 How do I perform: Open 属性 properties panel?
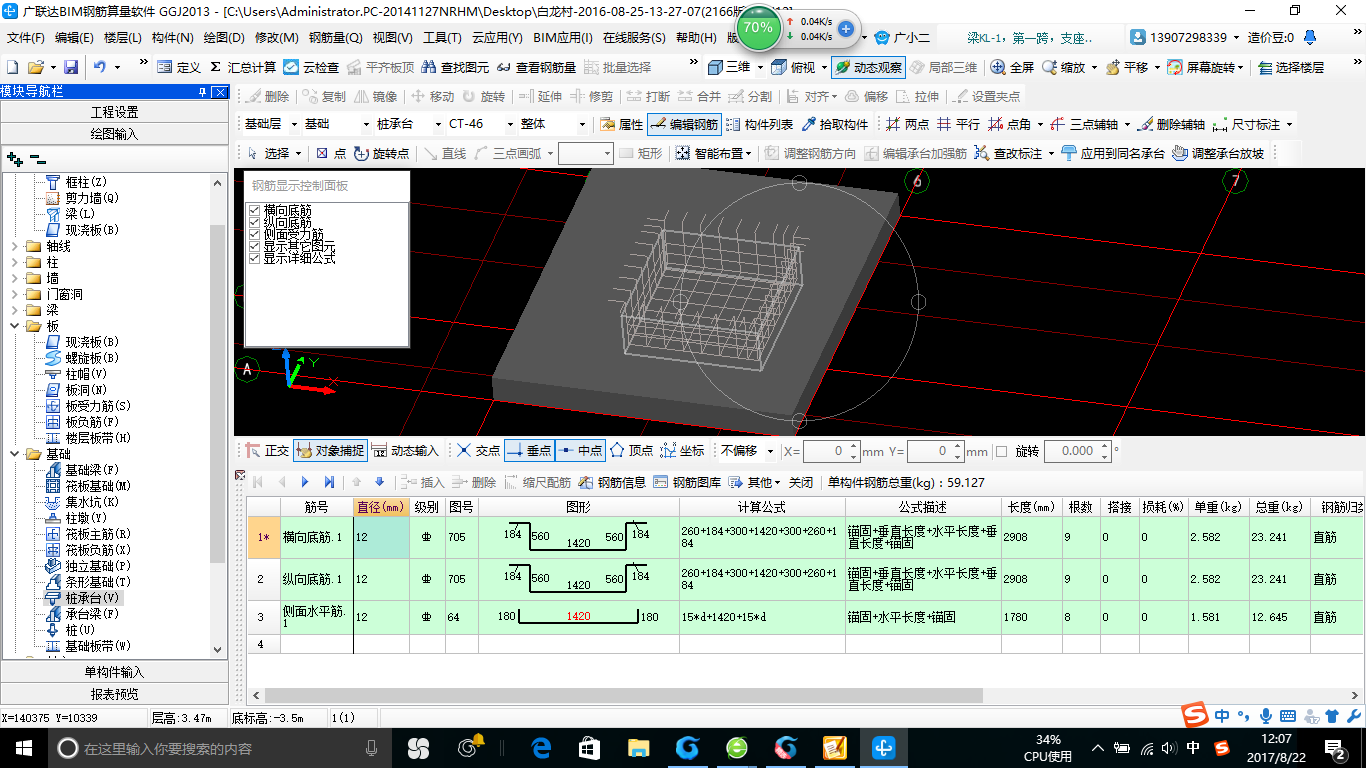click(621, 124)
